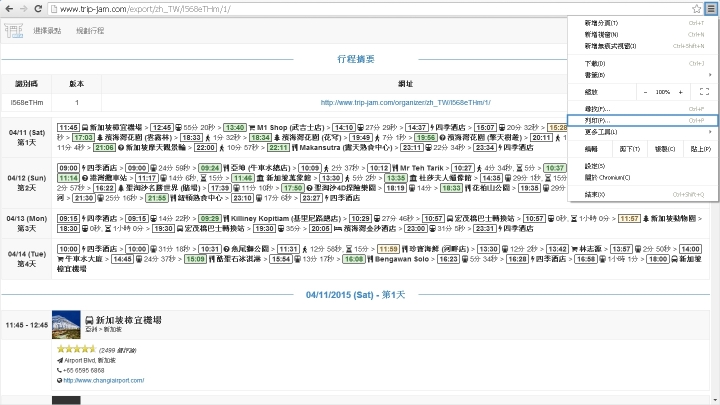
Task: Open the 下載(D) downloads menu entry
Action: click(x=643, y=63)
